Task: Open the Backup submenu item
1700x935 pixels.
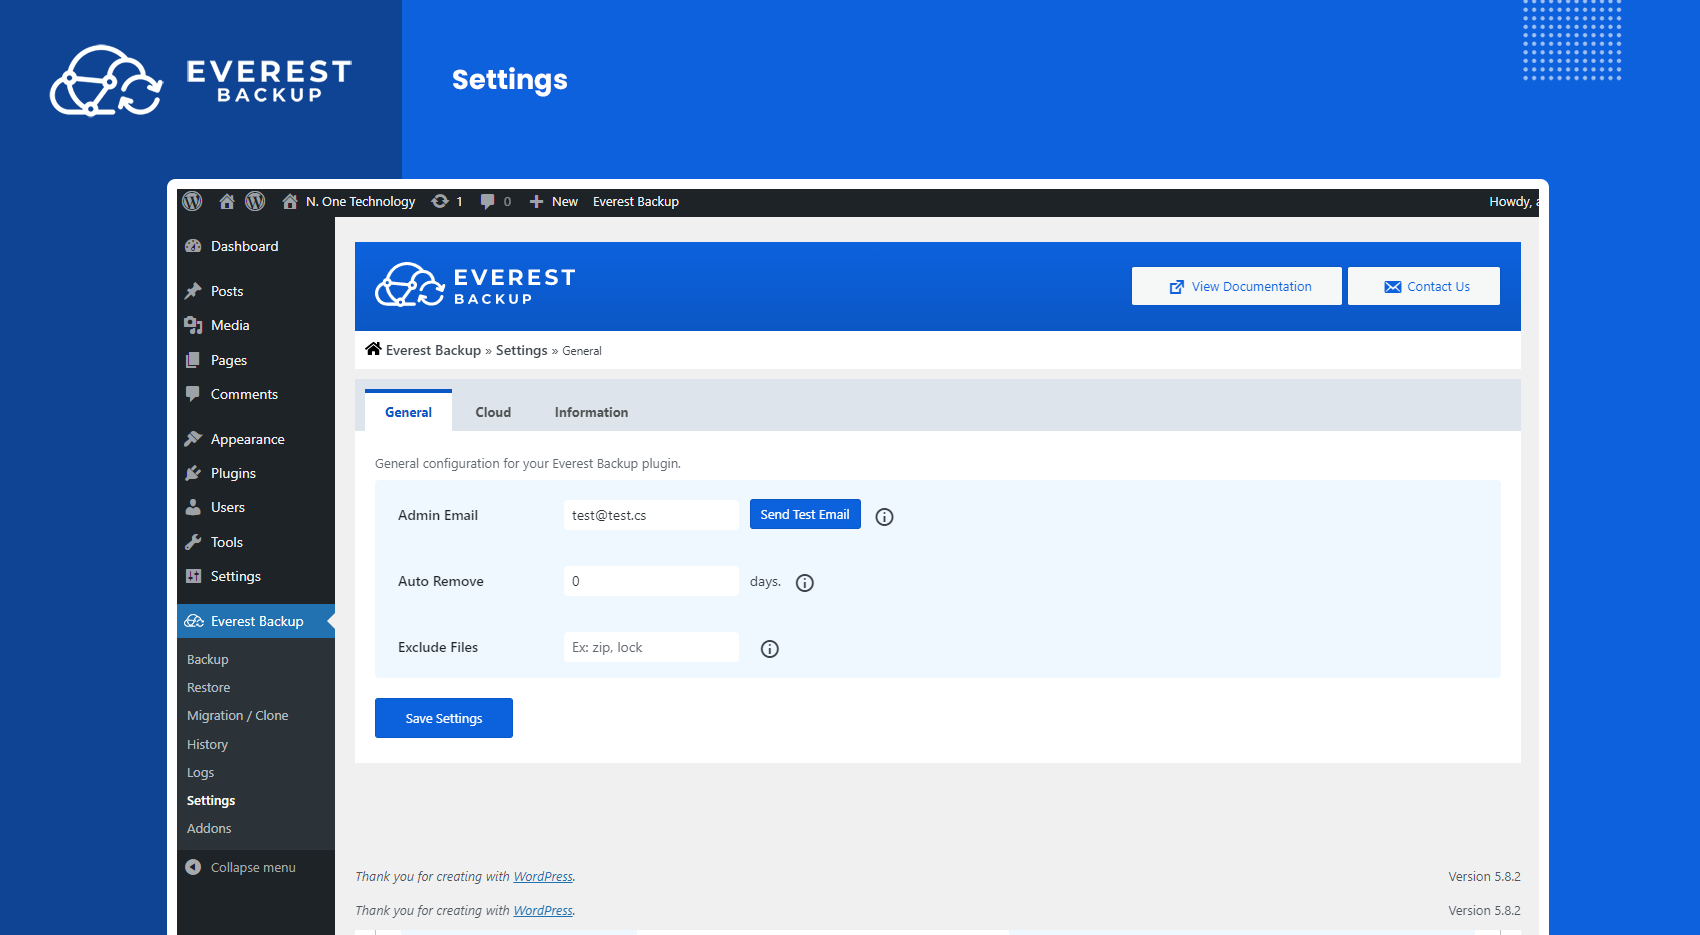Action: coord(208,659)
